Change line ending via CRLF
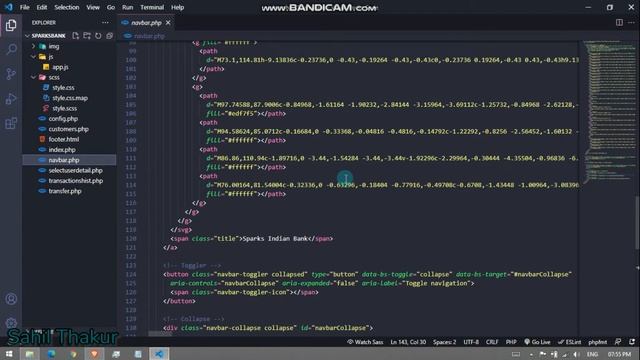 (492, 342)
